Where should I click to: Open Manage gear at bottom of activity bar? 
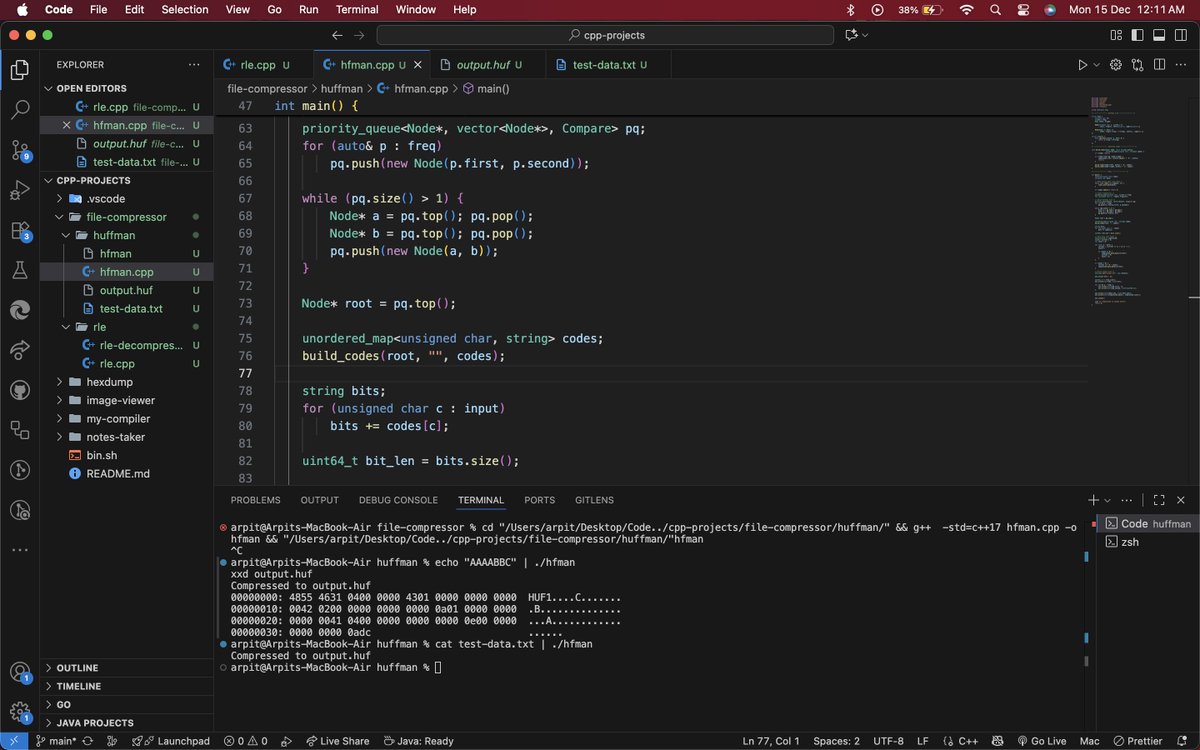point(19,711)
